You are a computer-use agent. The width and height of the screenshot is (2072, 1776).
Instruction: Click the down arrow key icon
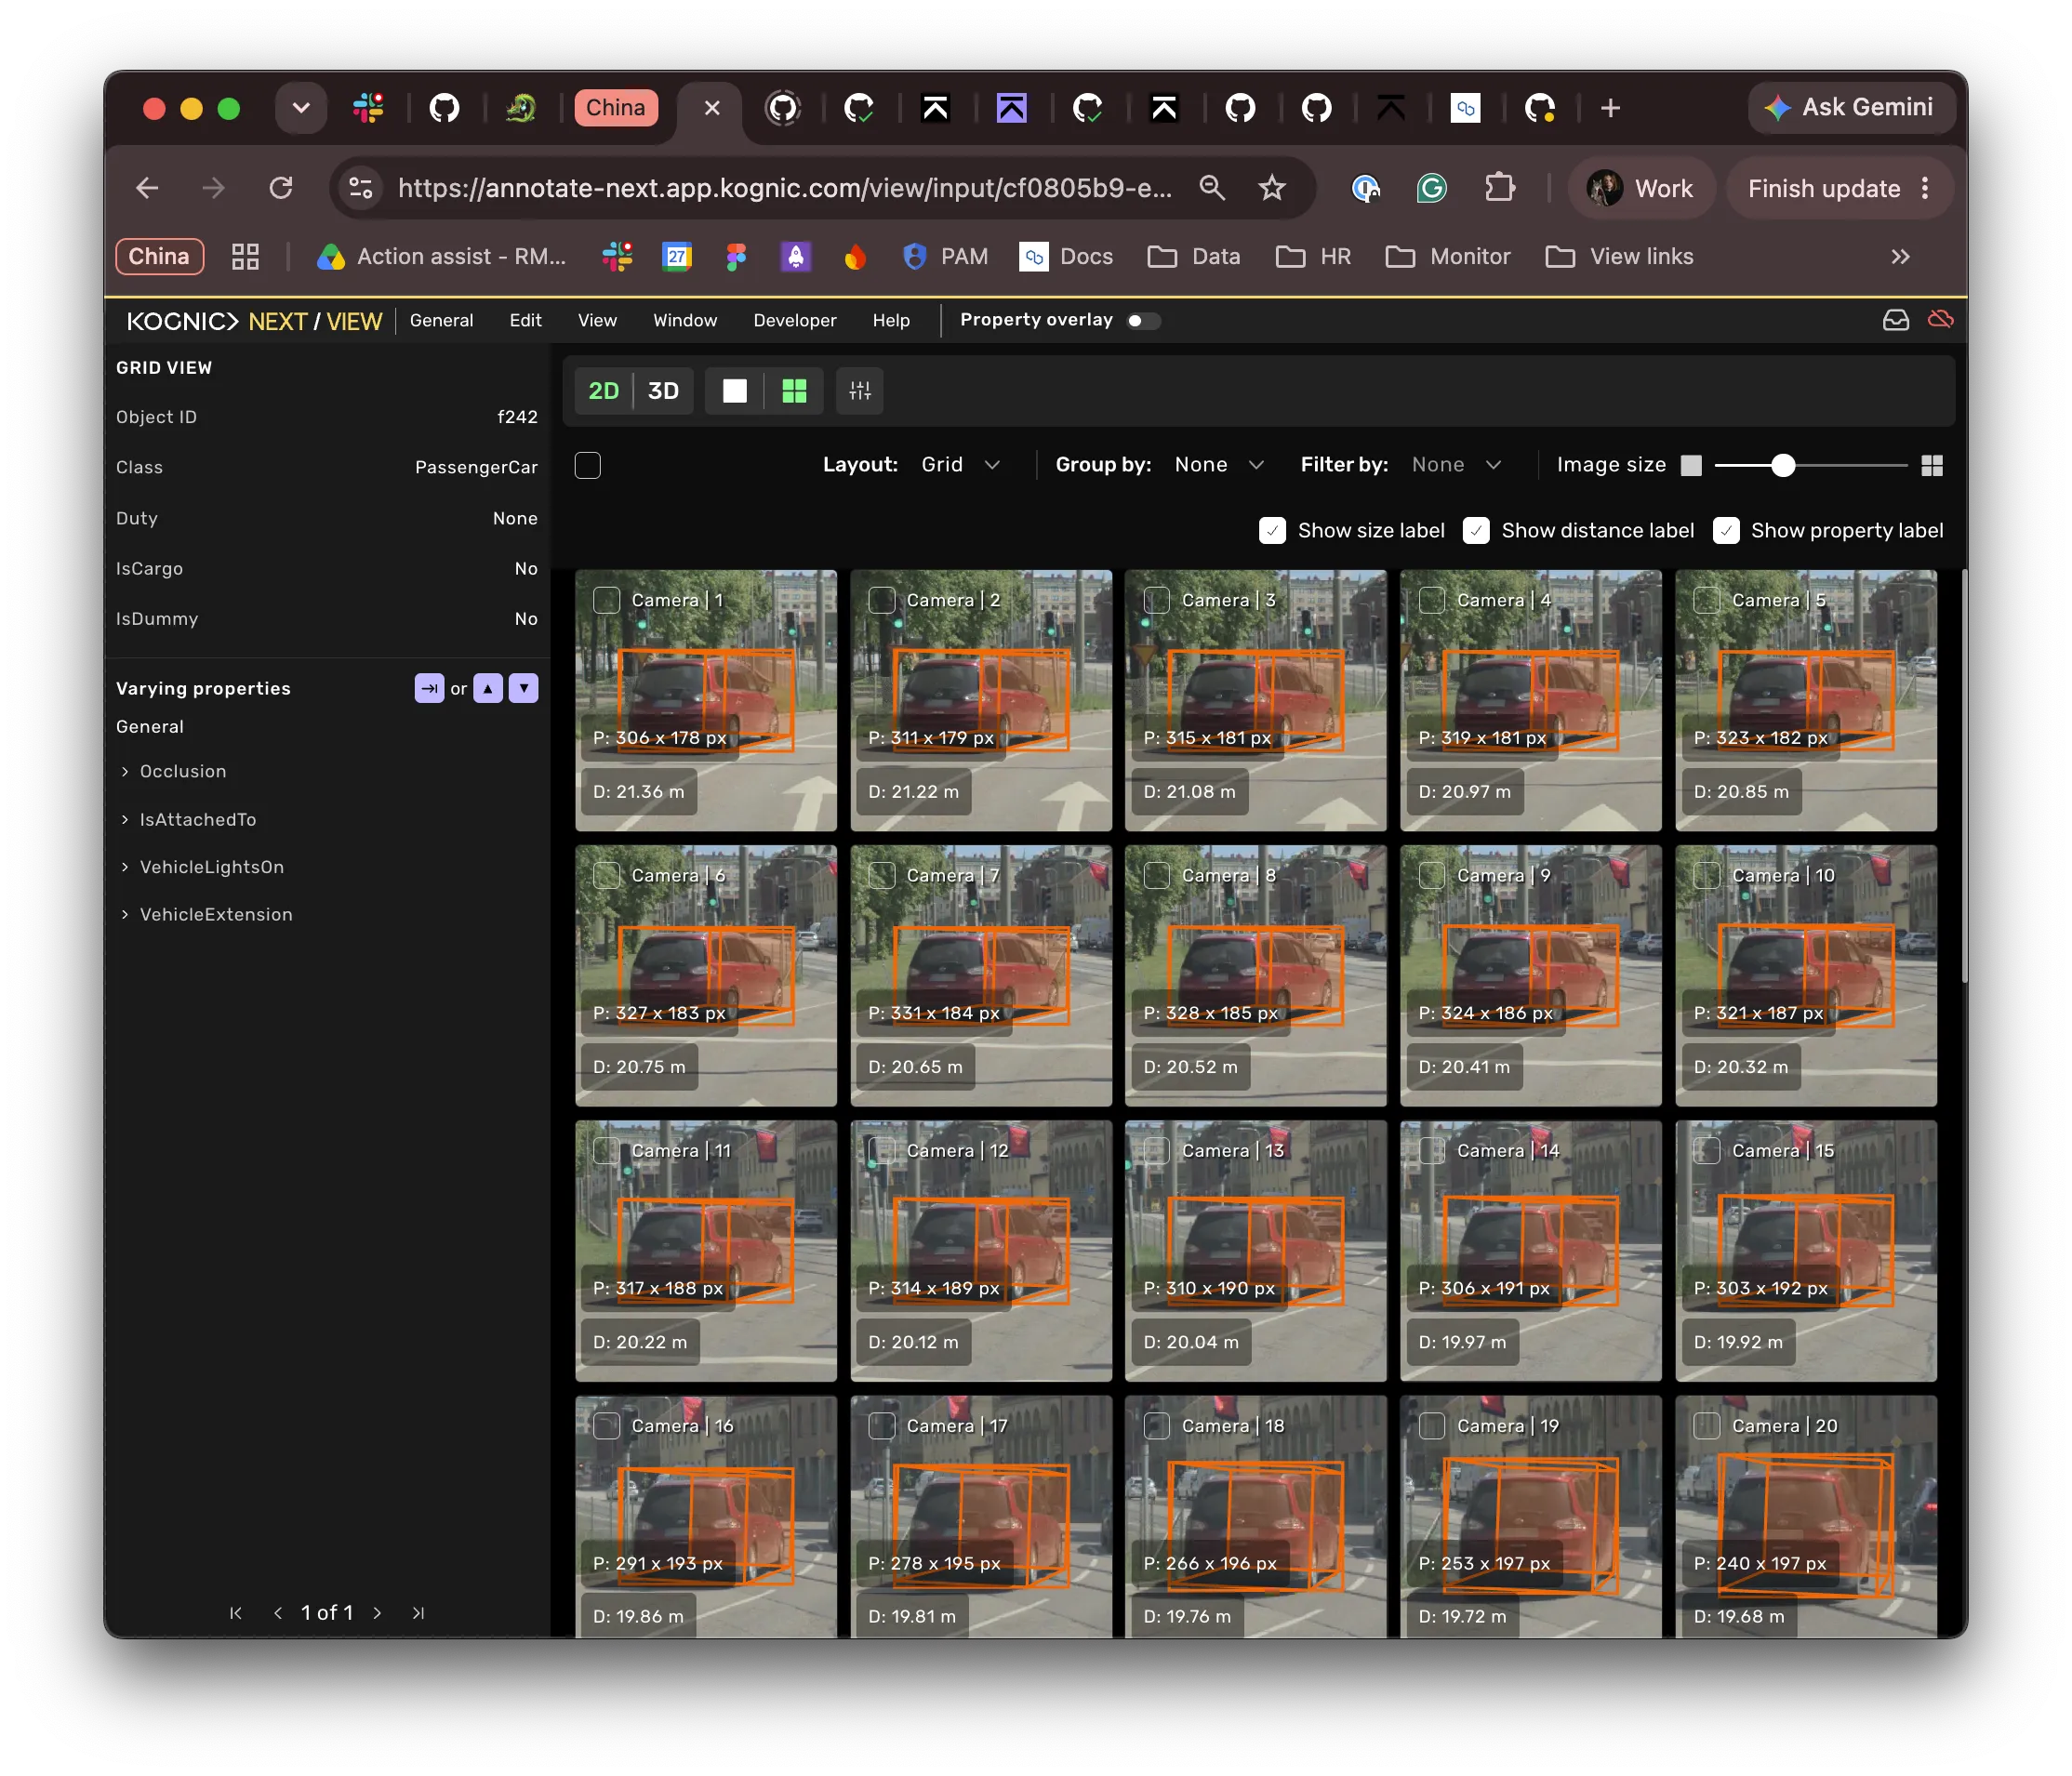pyautogui.click(x=524, y=688)
